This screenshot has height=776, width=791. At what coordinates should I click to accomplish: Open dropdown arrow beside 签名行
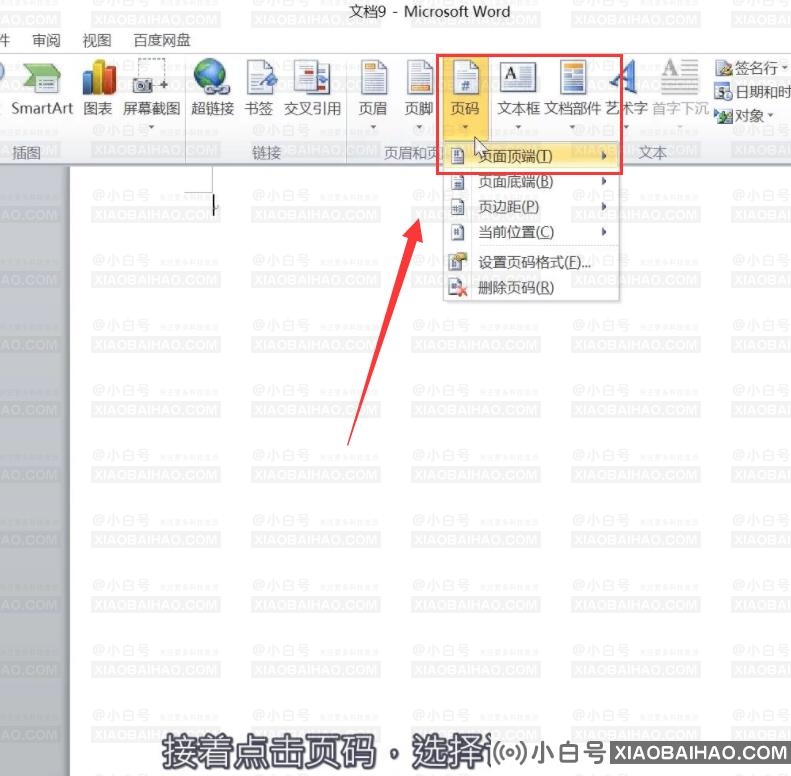coord(784,68)
